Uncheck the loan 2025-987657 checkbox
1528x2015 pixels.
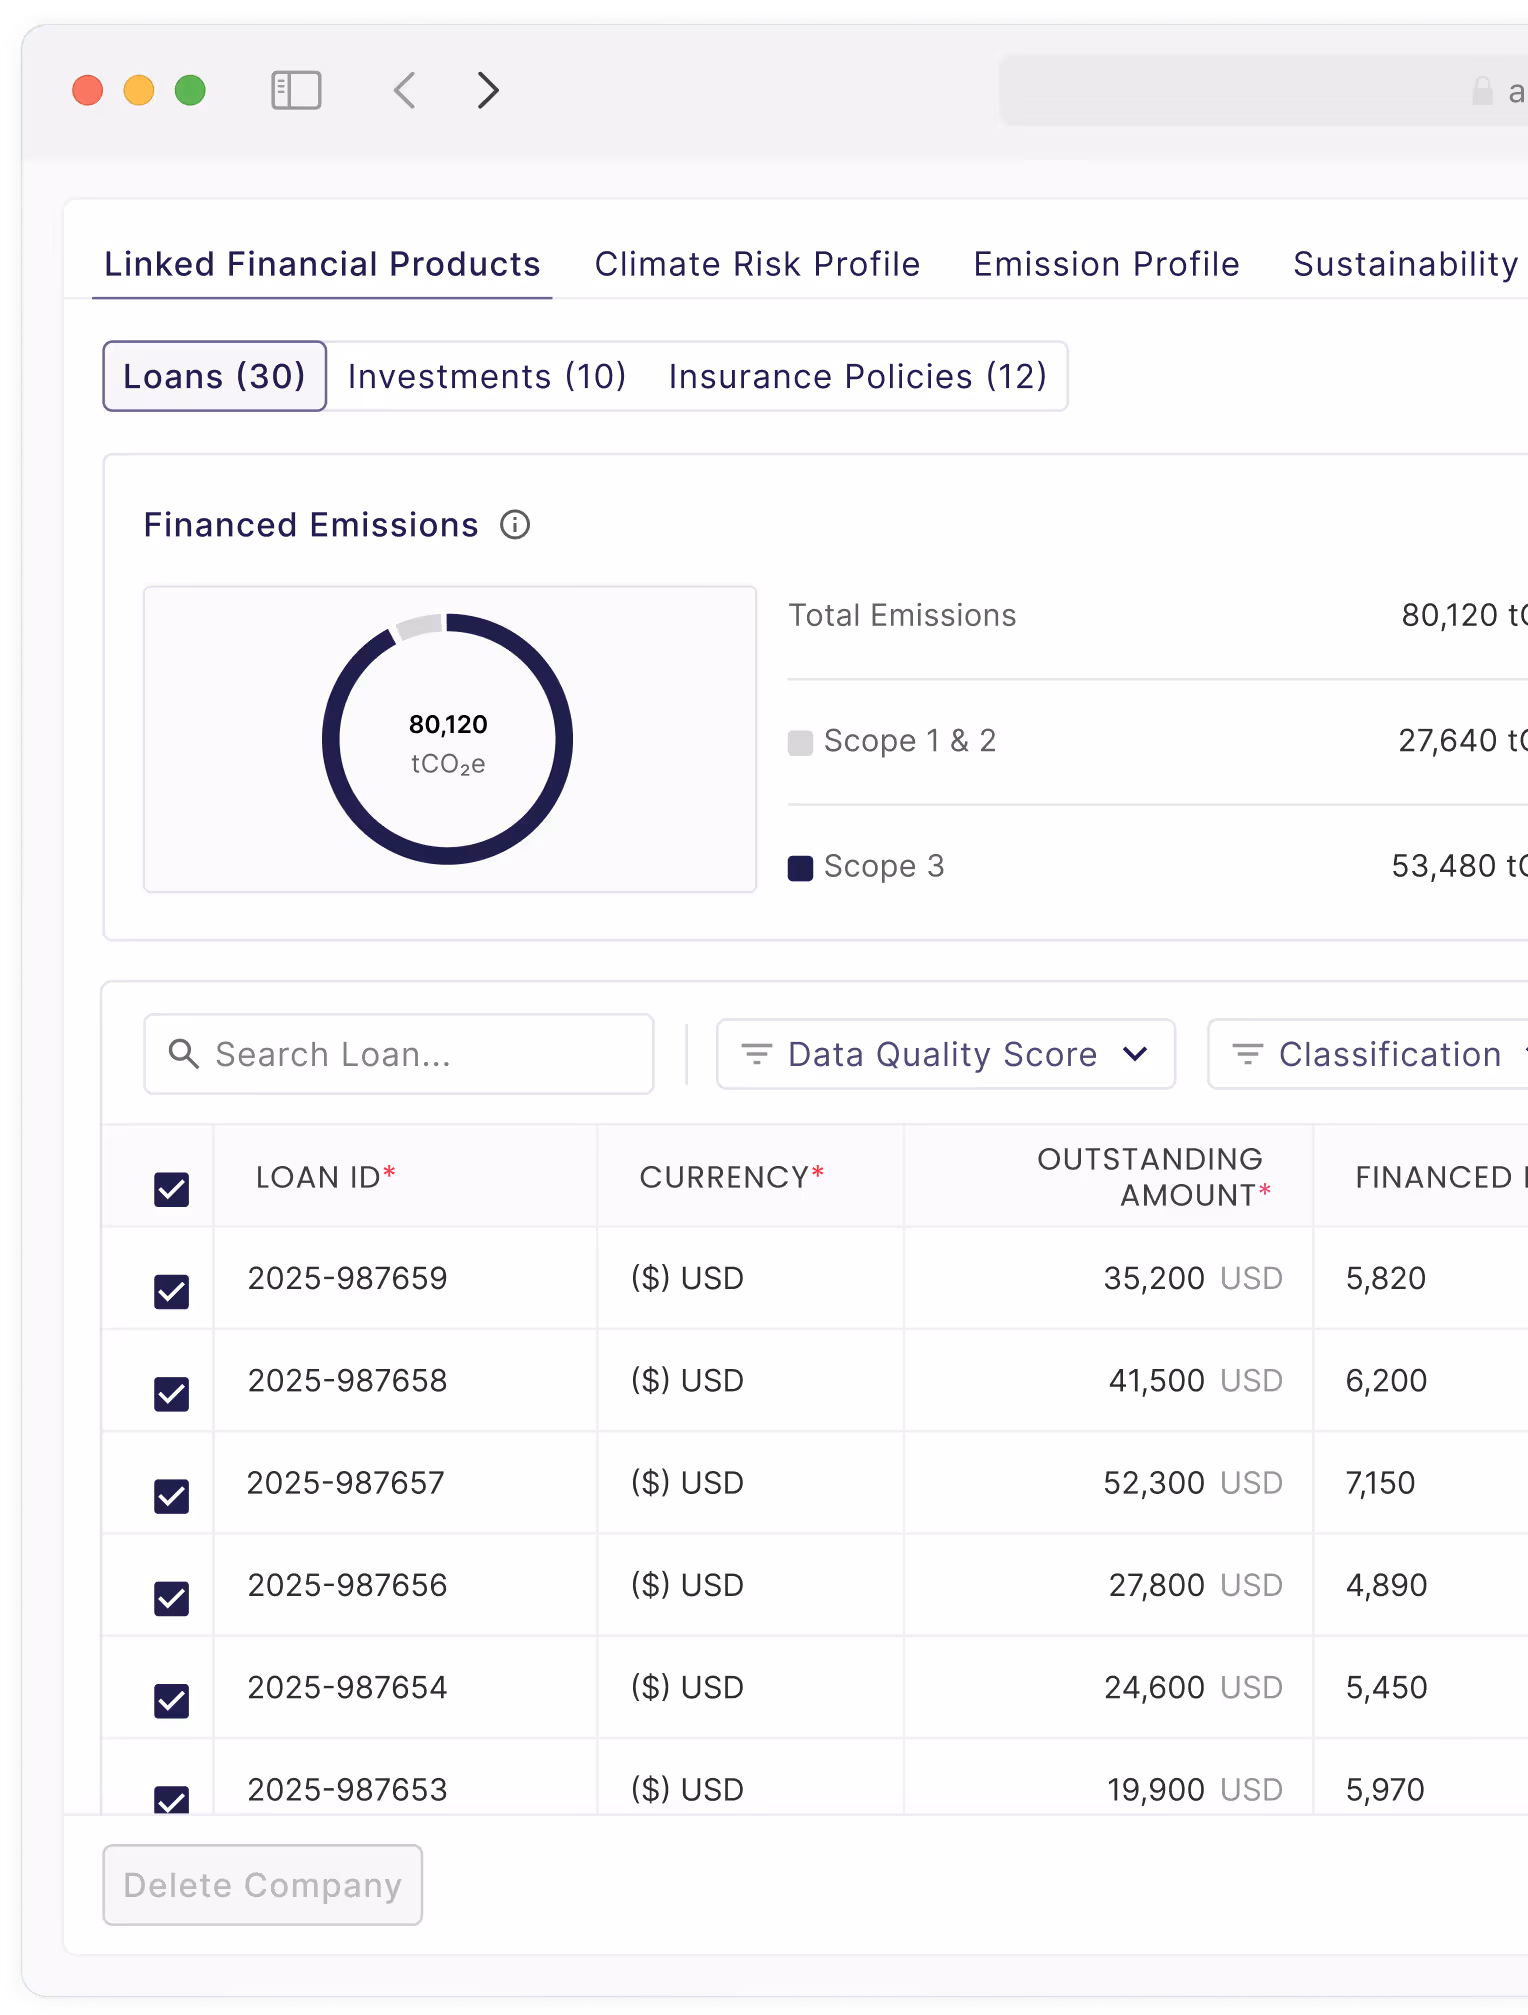click(x=172, y=1496)
